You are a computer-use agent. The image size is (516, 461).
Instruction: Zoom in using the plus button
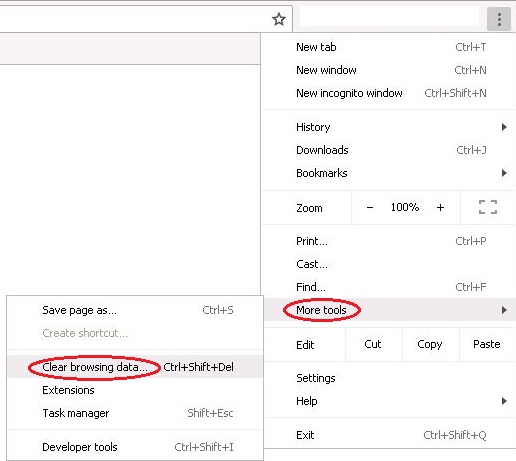point(440,208)
